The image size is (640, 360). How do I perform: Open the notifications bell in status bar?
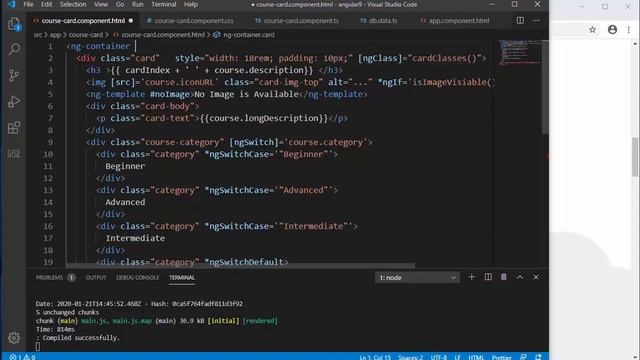pos(538,357)
